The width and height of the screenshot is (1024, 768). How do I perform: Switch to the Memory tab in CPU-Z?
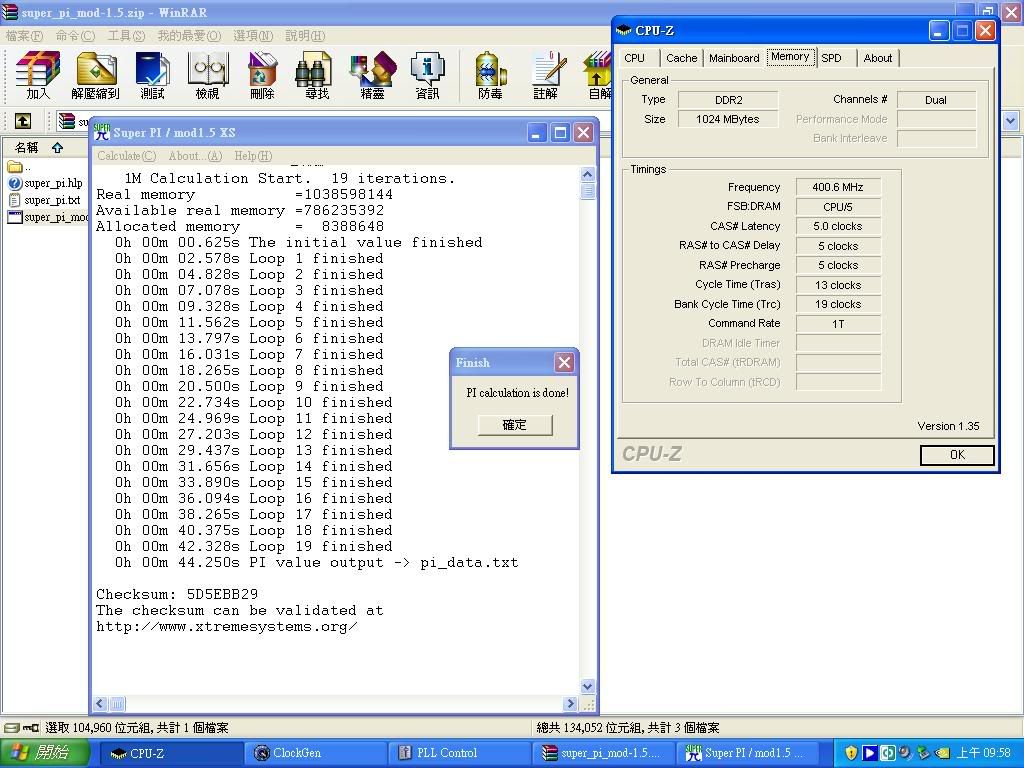pyautogui.click(x=790, y=57)
